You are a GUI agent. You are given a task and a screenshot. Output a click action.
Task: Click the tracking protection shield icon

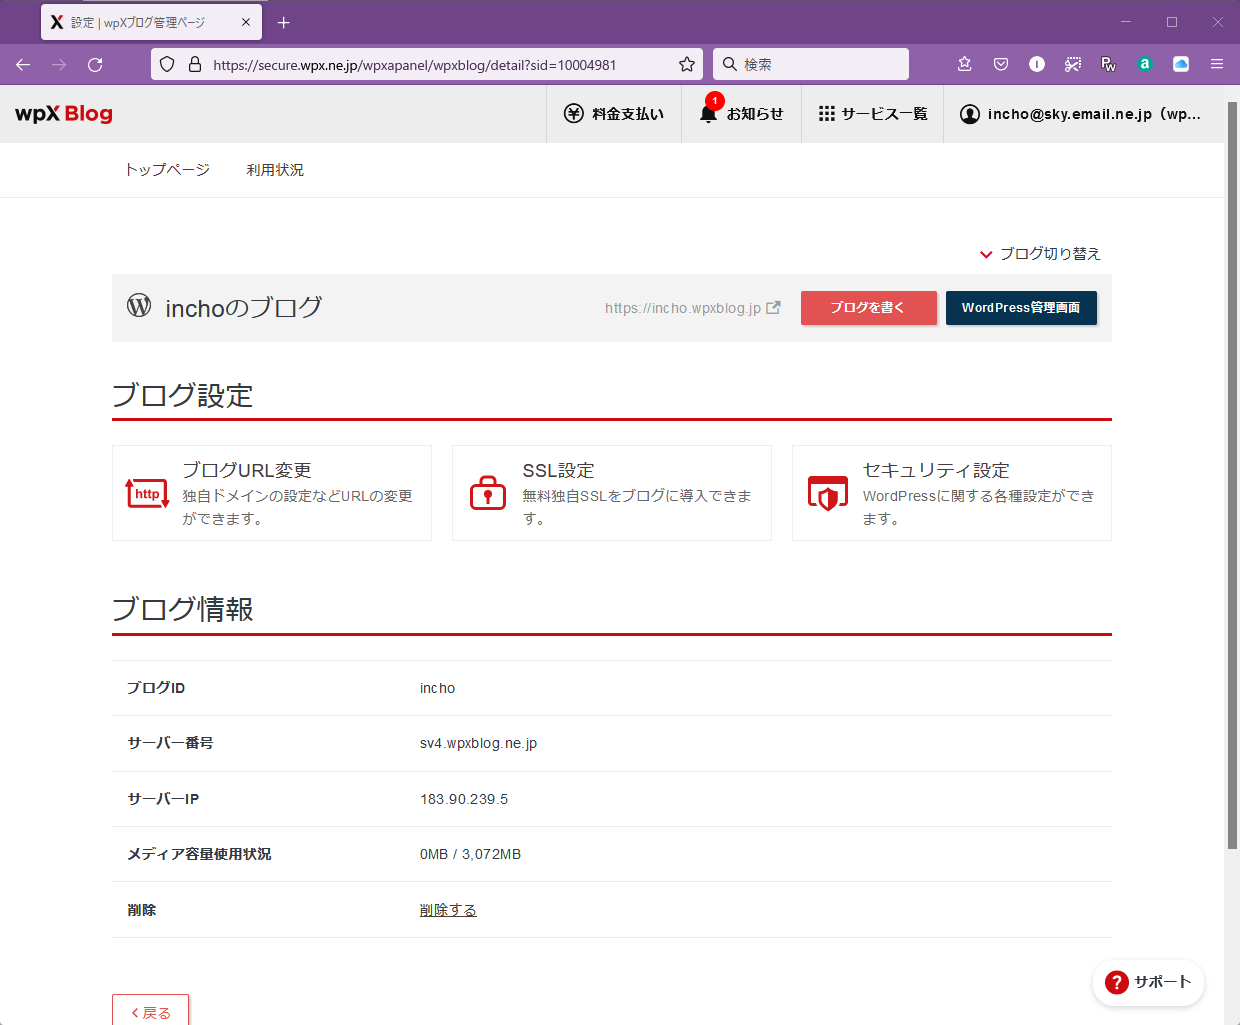[x=167, y=64]
